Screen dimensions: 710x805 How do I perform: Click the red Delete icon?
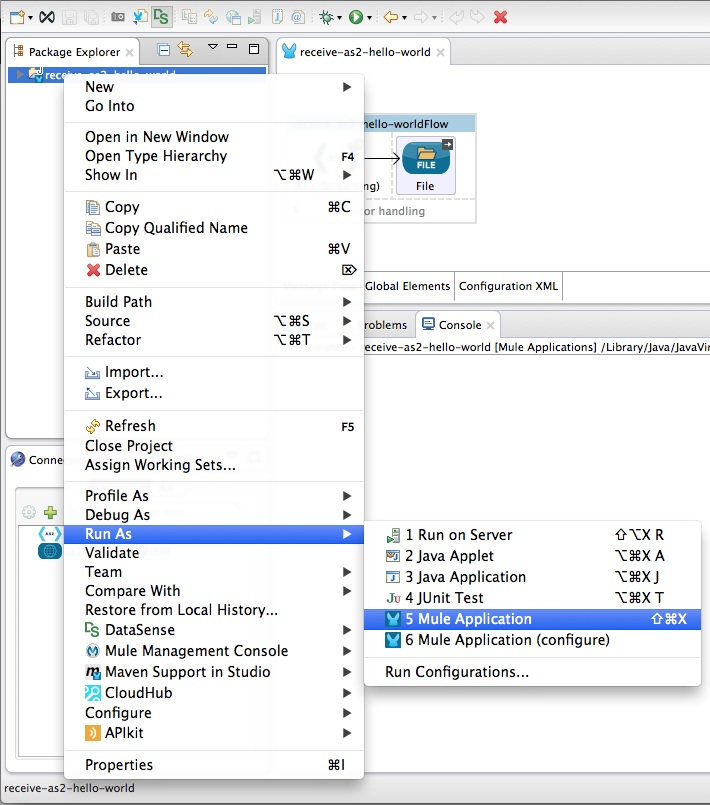point(93,270)
